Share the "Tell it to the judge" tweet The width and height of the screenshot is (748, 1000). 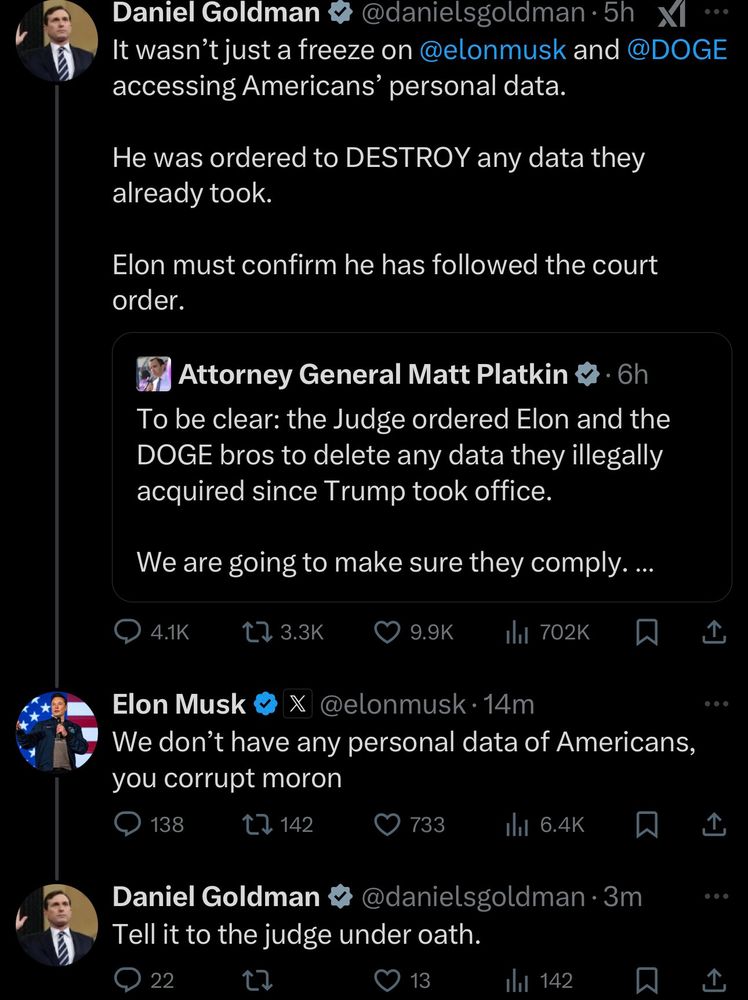[713, 980]
